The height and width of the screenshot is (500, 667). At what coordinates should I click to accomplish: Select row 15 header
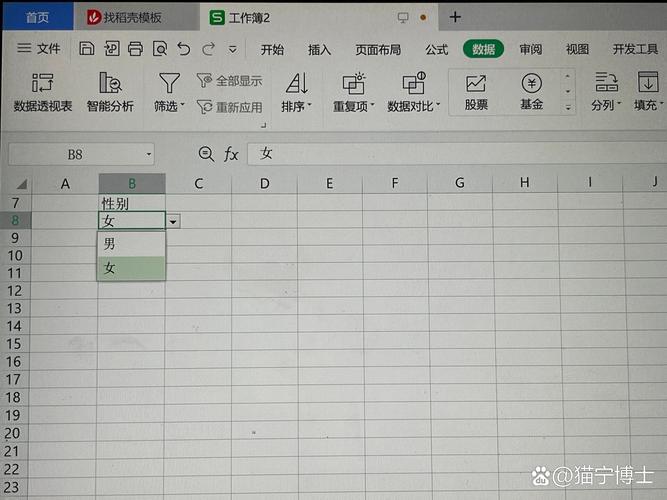point(14,344)
